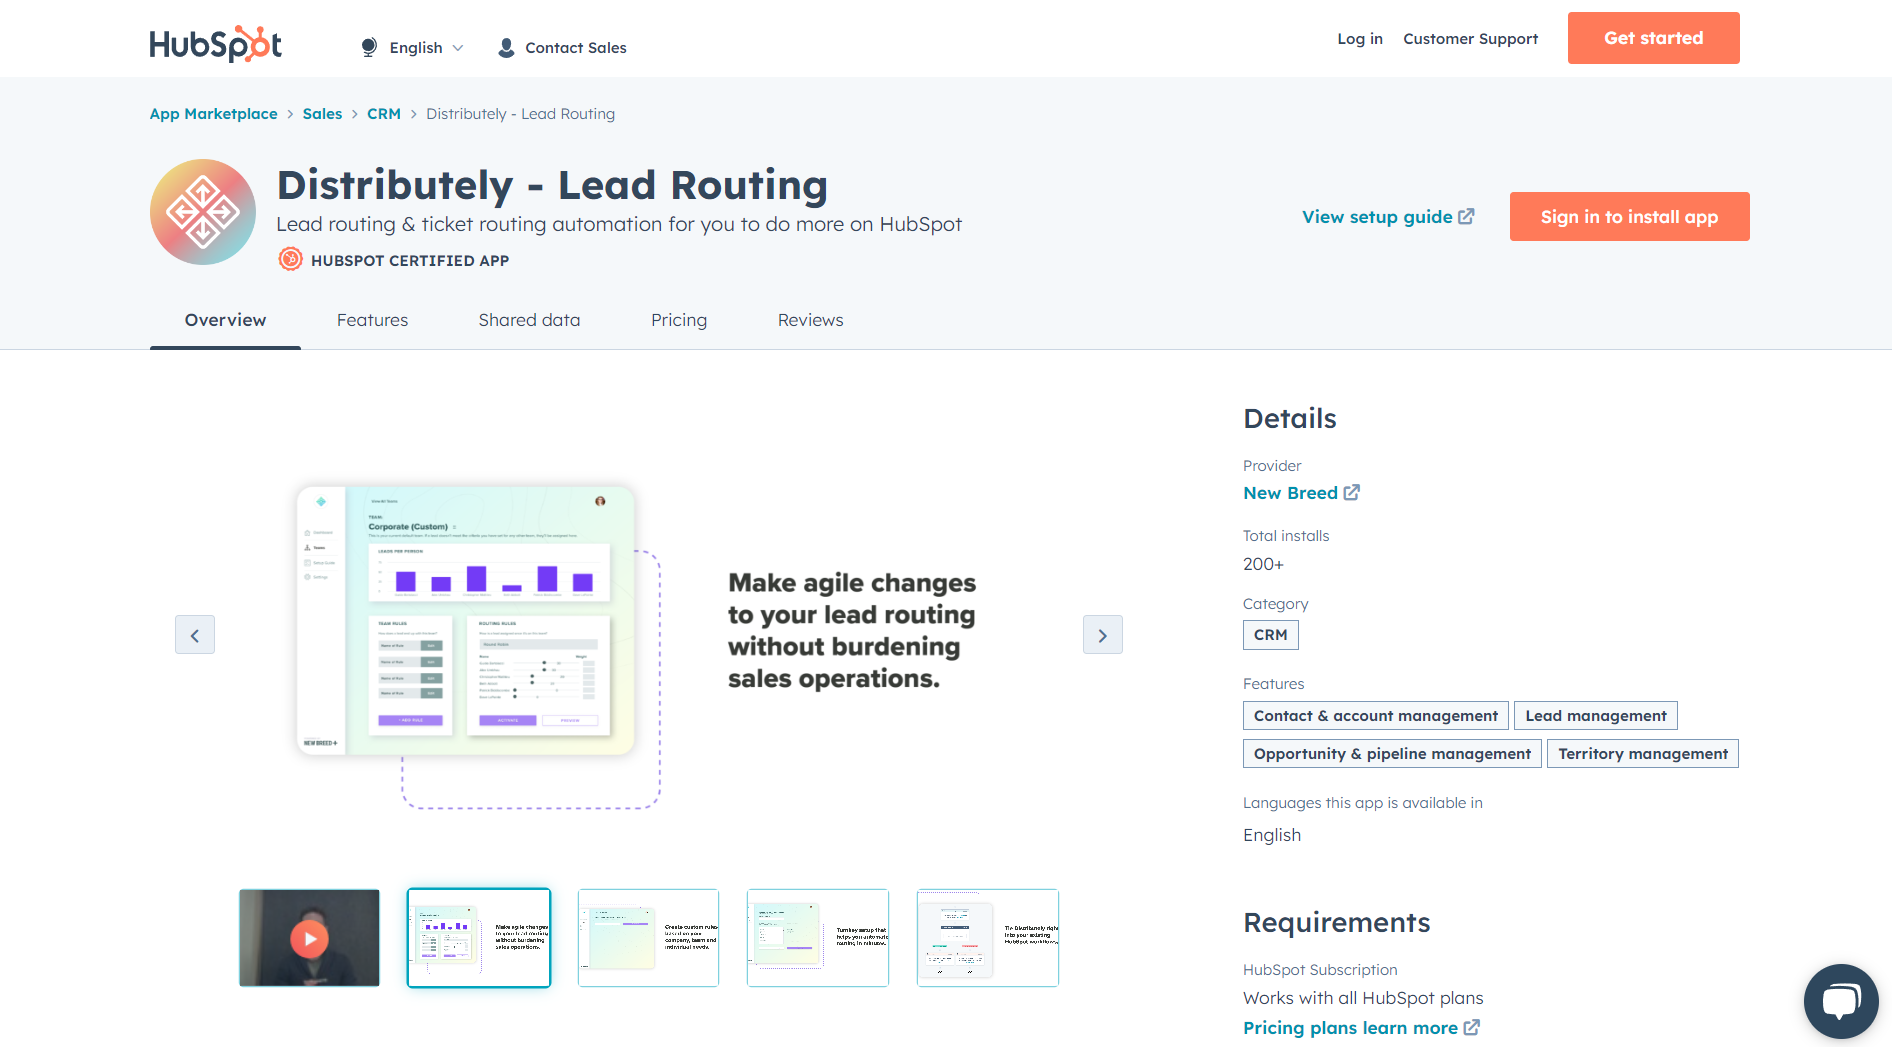1892x1047 pixels.
Task: Open the Contact Sales link
Action: click(x=575, y=47)
